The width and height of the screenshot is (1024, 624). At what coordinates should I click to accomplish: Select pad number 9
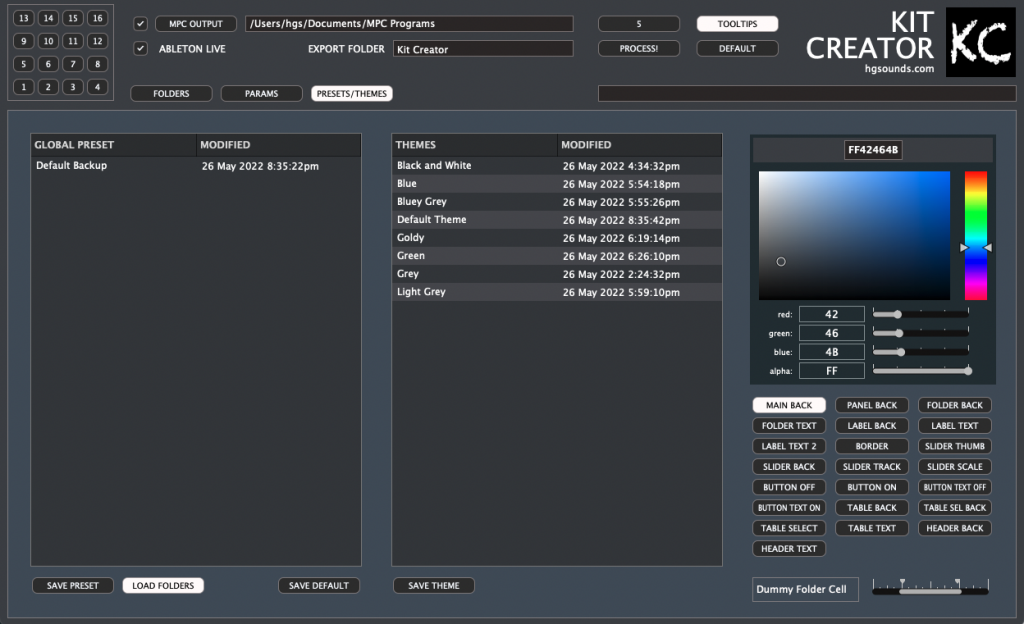24,41
